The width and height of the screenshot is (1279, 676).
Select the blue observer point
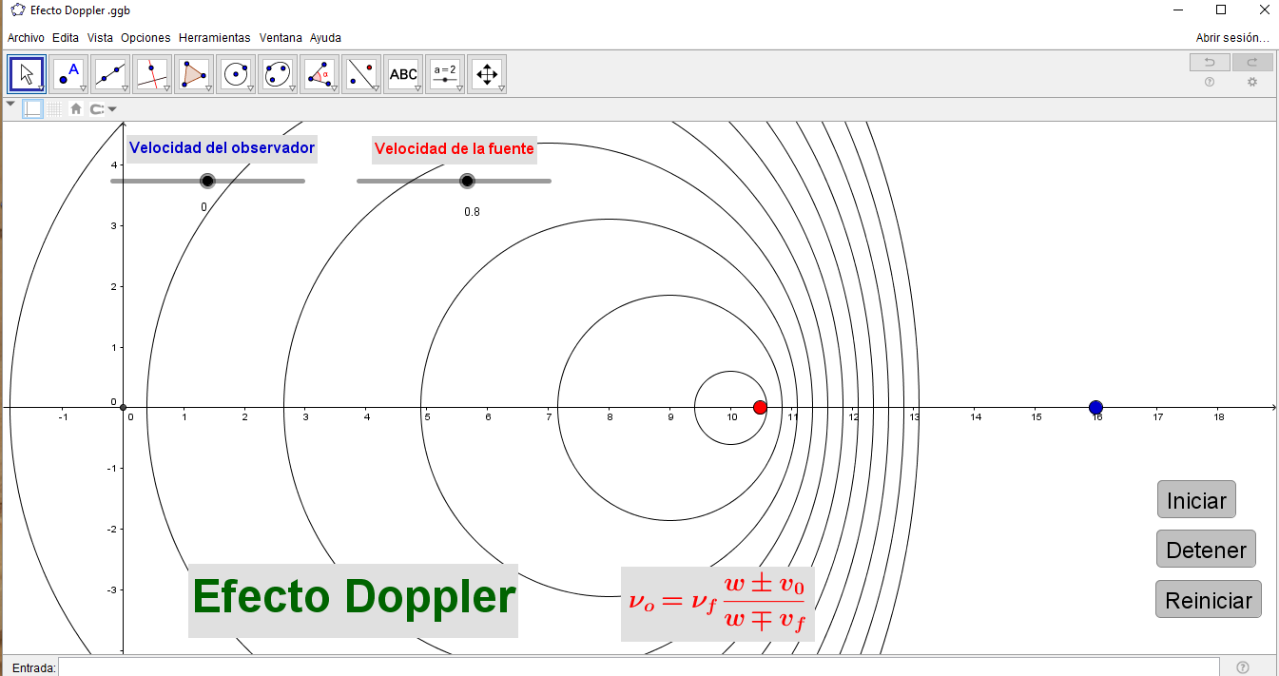(1096, 407)
